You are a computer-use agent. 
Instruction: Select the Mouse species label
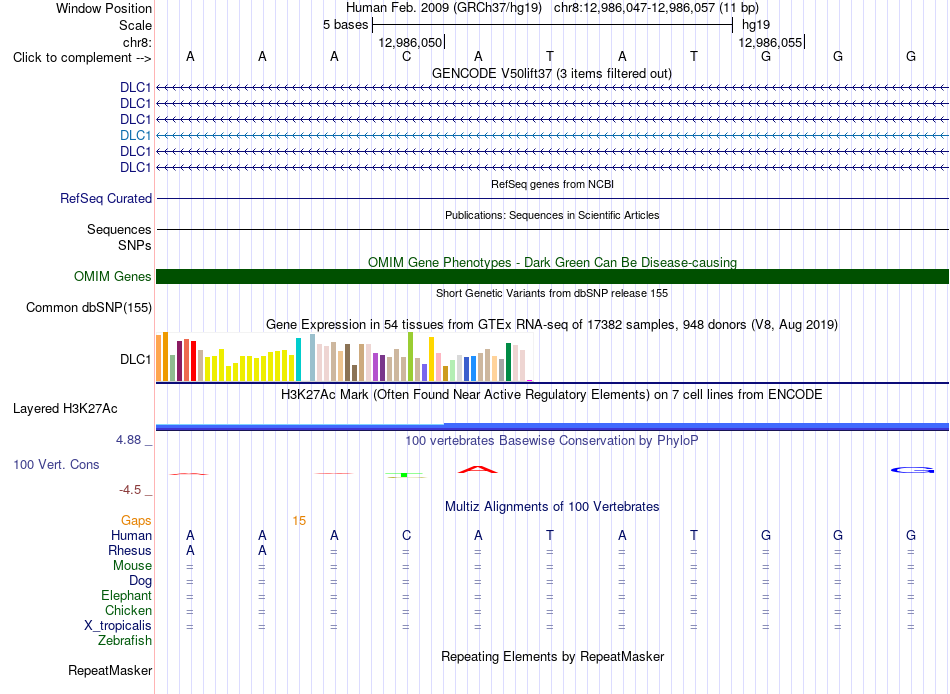[132, 566]
